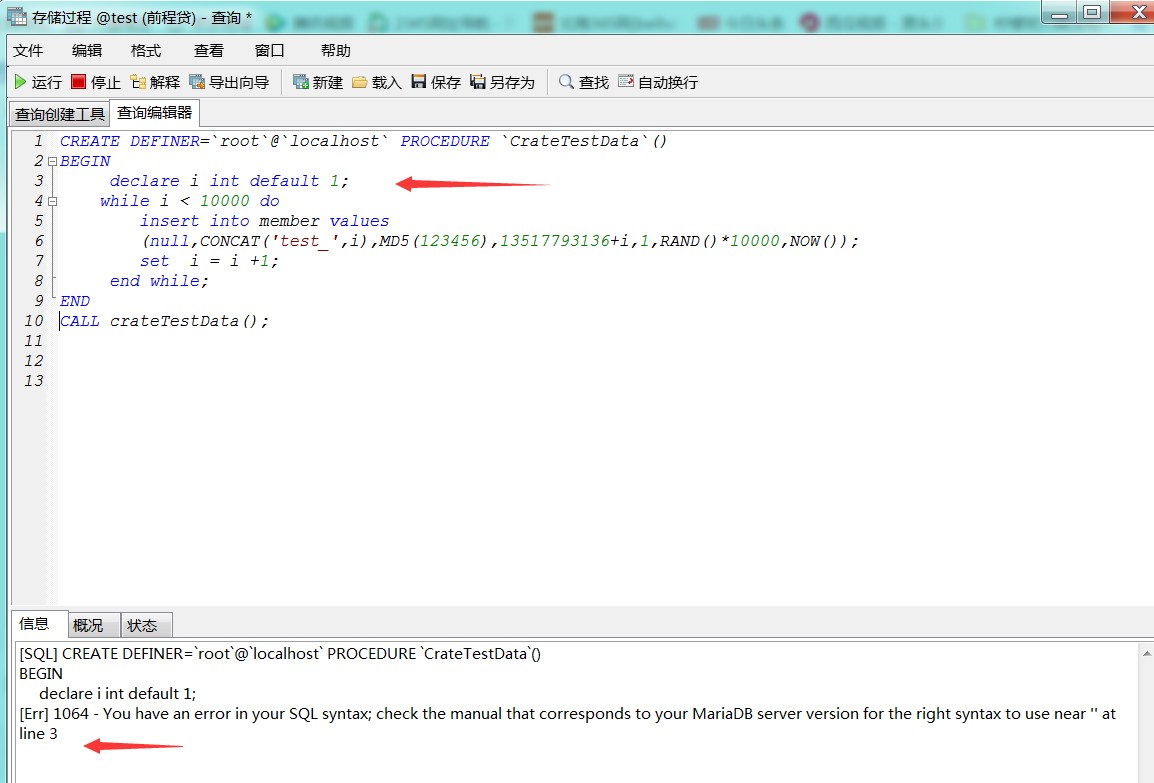
Task: Switch to the 概况 (Profile) tab
Action: coord(88,625)
